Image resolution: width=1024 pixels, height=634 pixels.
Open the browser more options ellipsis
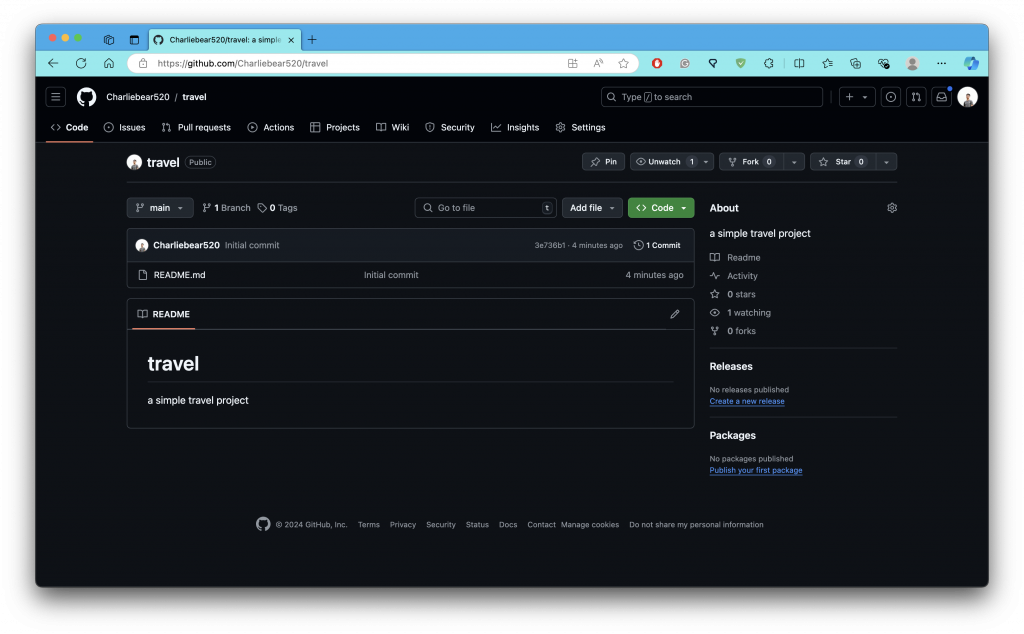[941, 63]
